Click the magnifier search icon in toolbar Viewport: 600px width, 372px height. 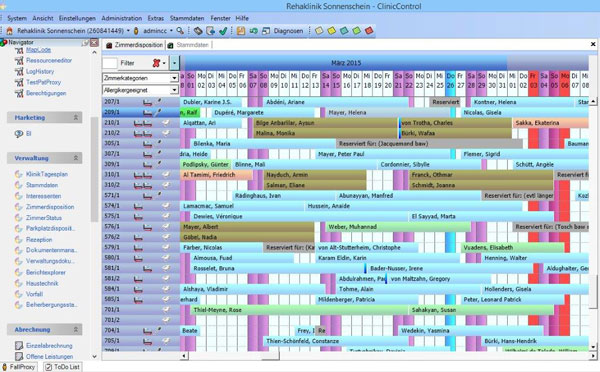tap(180, 31)
